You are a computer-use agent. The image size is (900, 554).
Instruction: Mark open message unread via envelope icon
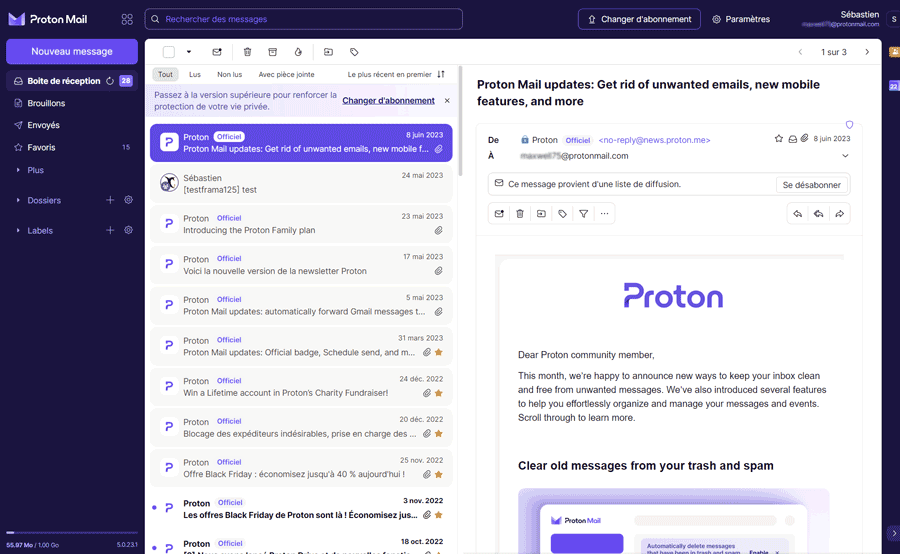coord(499,214)
